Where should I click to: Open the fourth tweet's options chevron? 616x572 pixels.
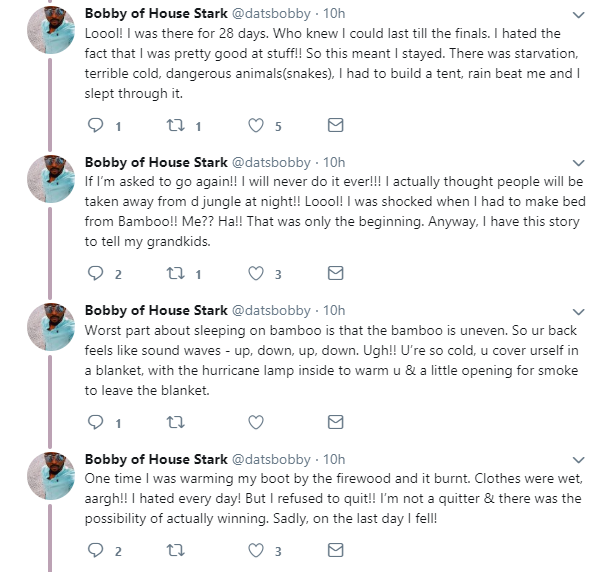click(579, 459)
